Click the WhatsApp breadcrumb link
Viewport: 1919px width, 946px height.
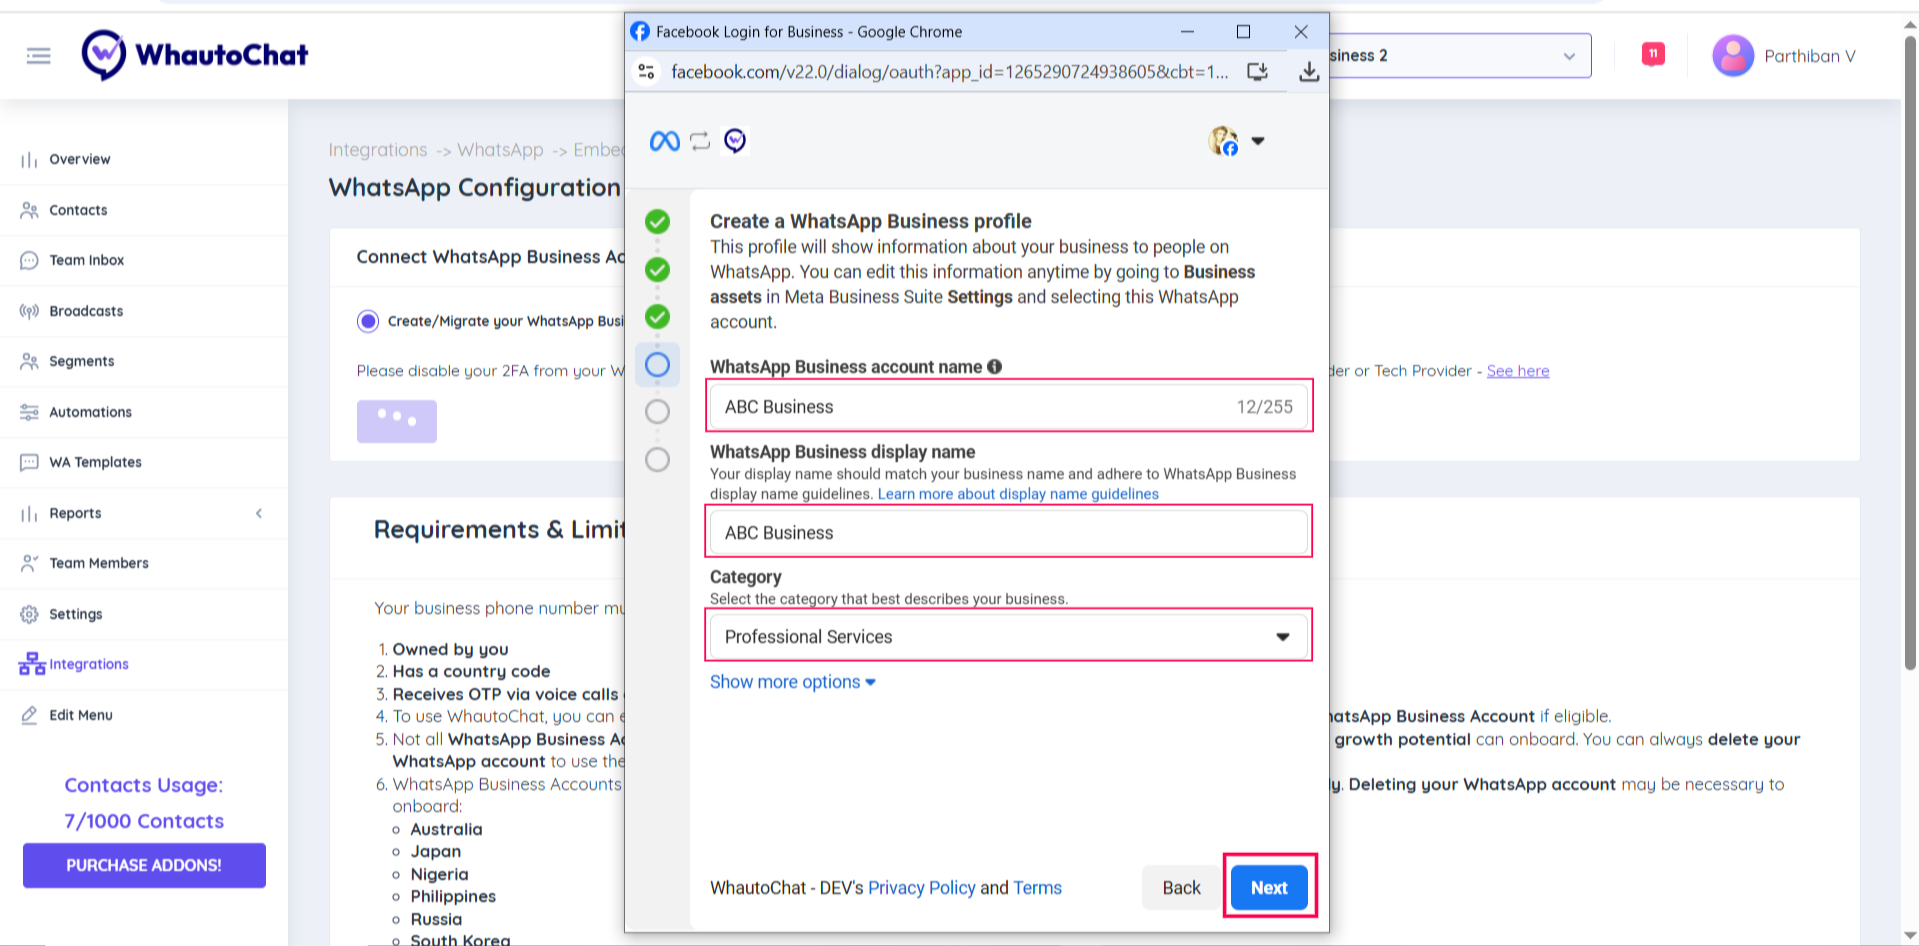(500, 150)
